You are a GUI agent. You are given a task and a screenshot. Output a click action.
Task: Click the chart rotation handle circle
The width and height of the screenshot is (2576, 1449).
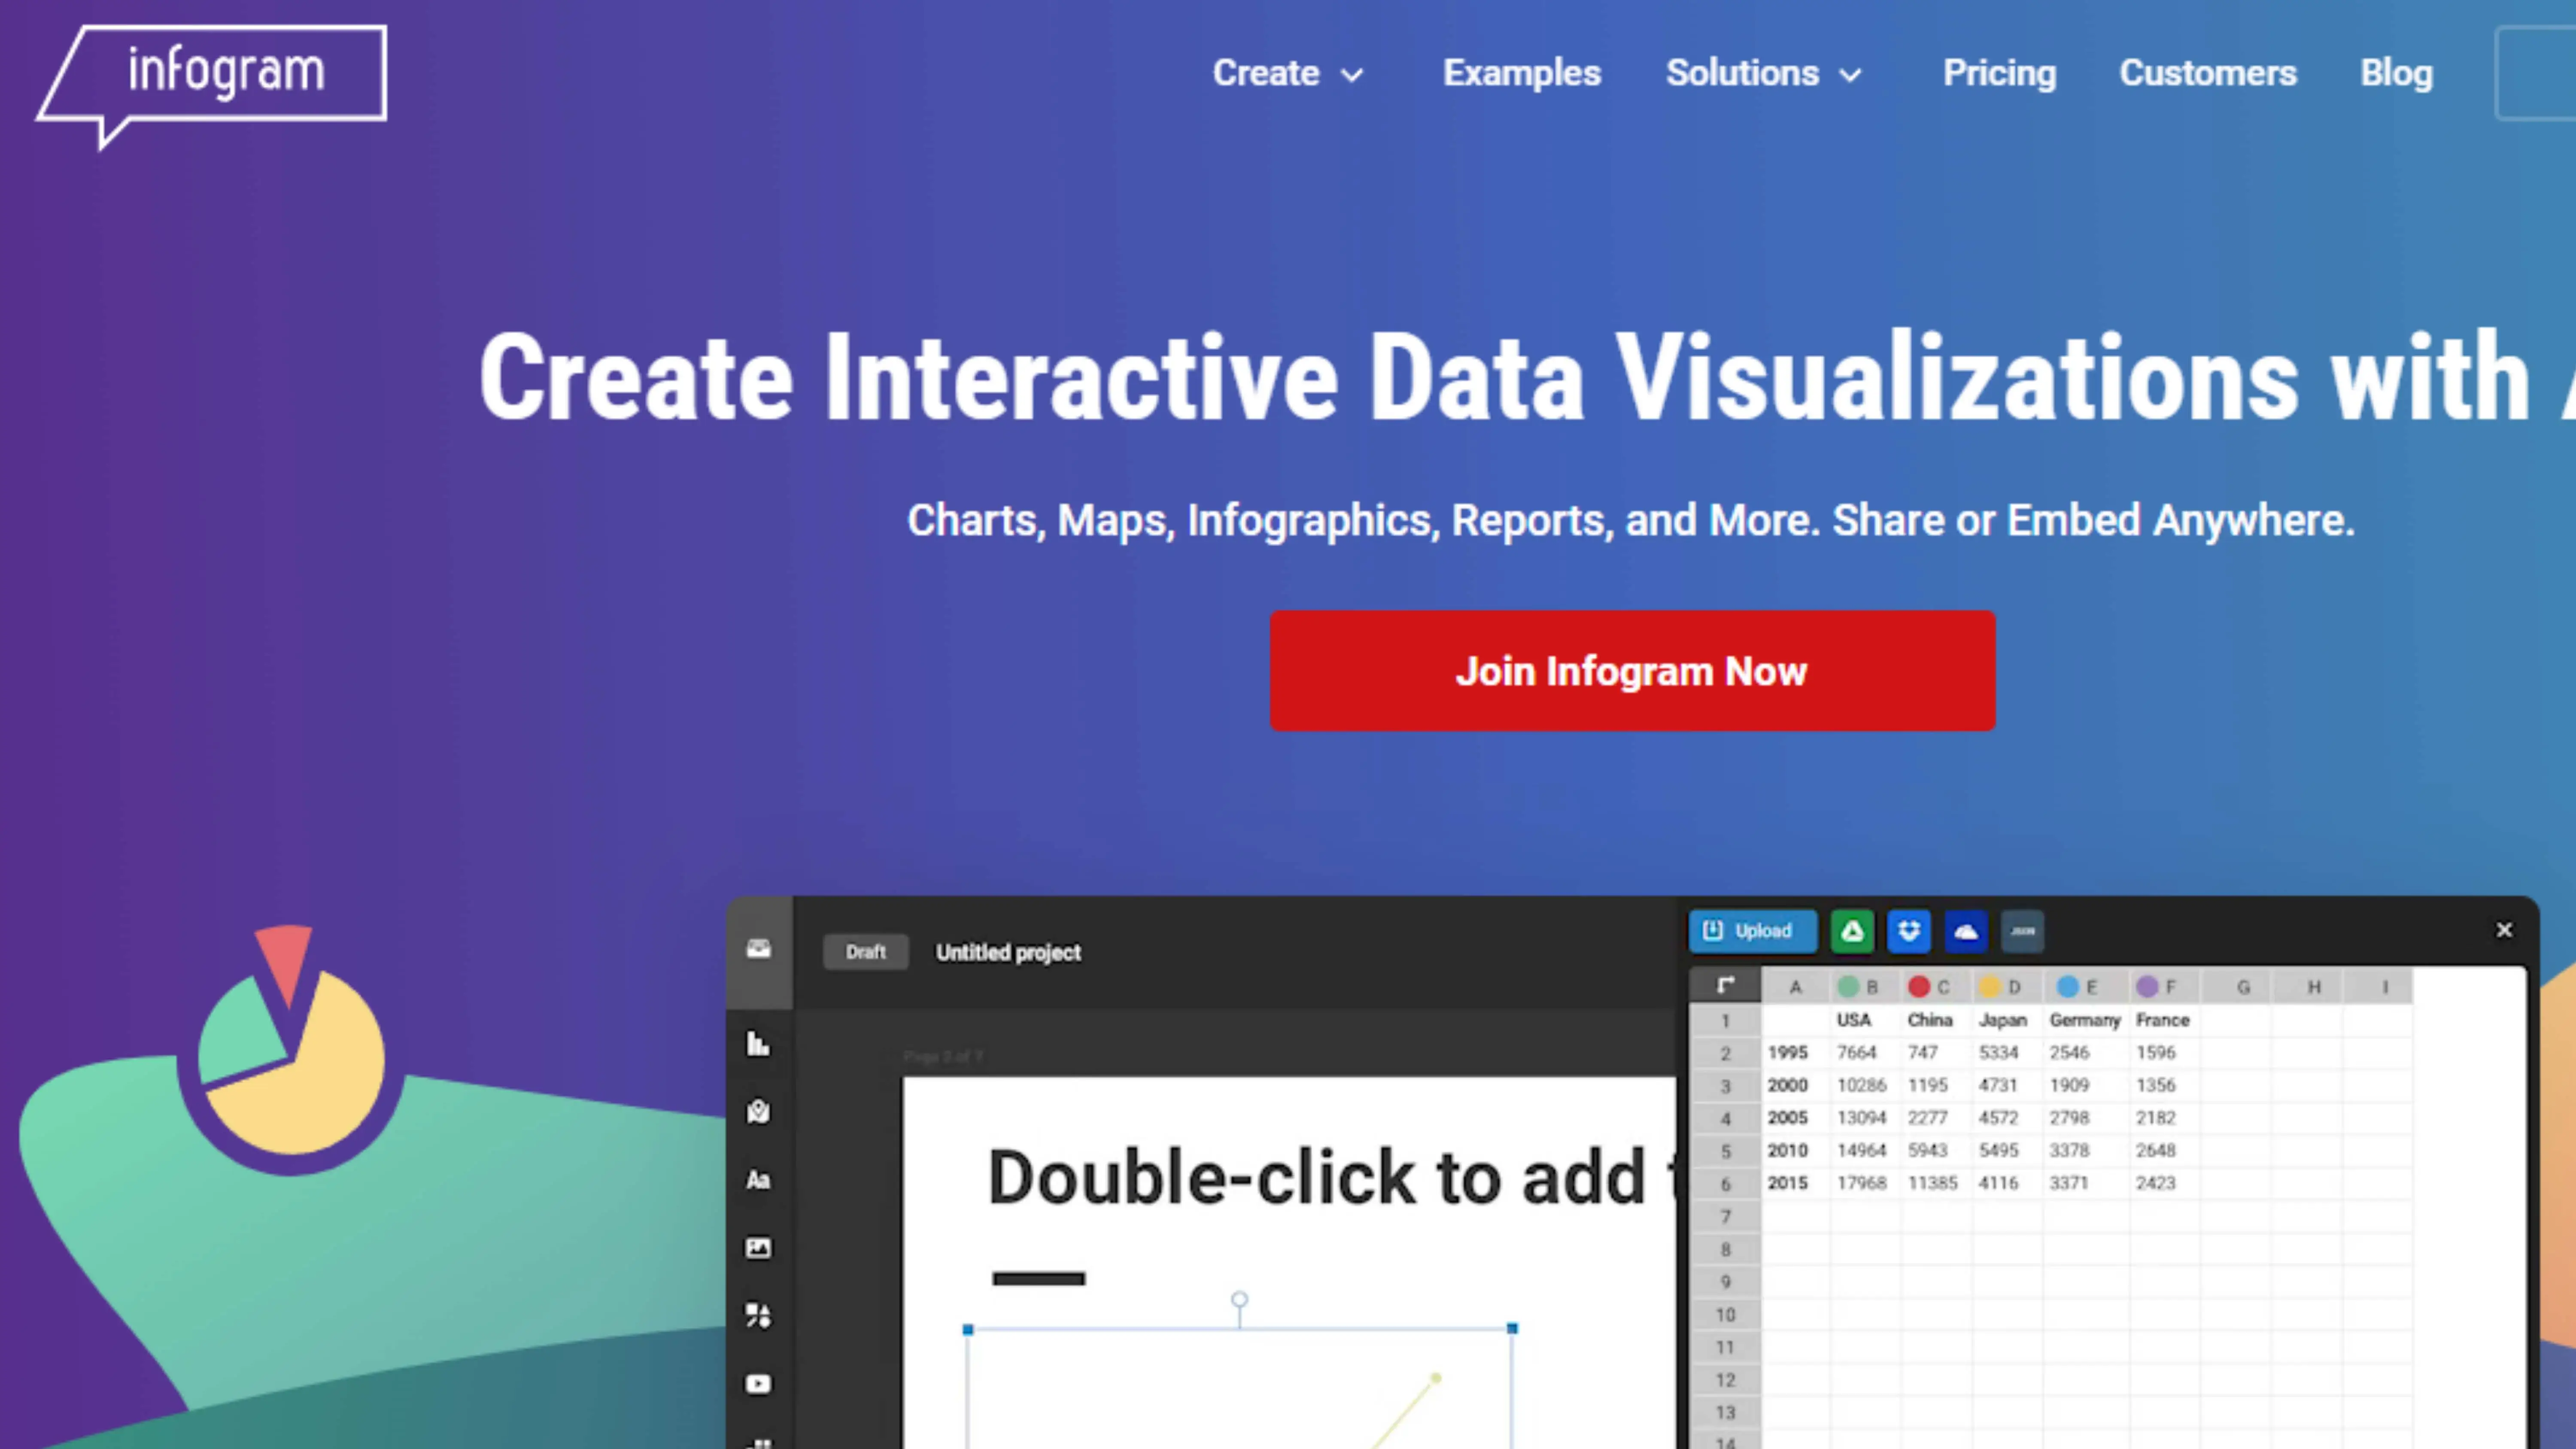1240,1300
